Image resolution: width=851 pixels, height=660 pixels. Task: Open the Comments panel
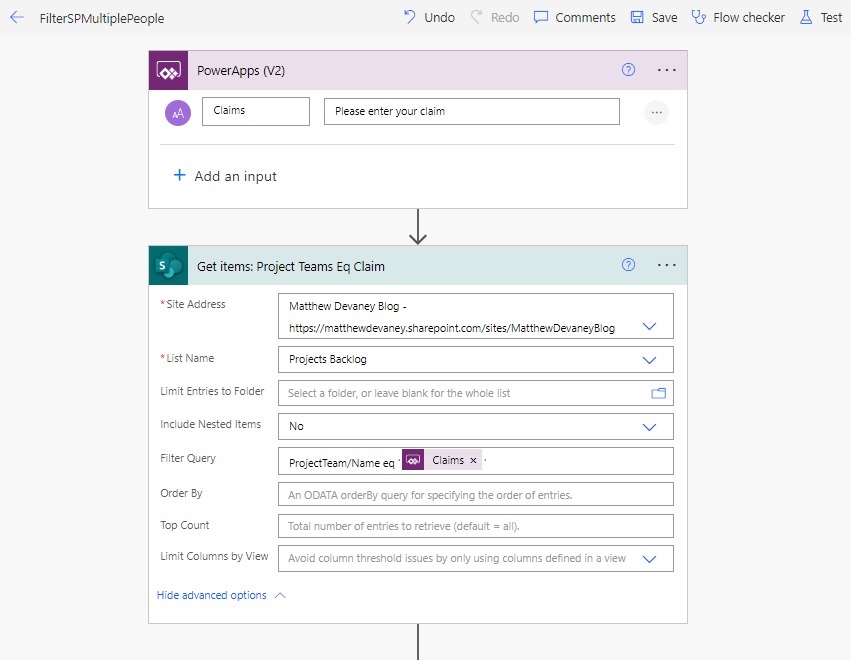575,17
